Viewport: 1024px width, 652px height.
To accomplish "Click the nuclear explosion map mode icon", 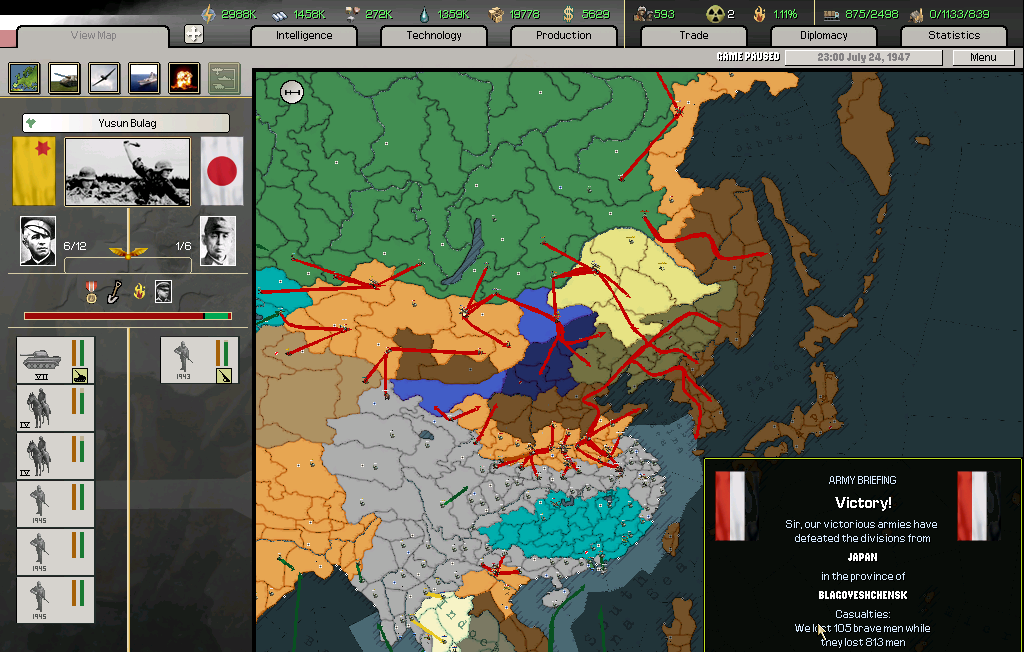I will click(x=184, y=78).
